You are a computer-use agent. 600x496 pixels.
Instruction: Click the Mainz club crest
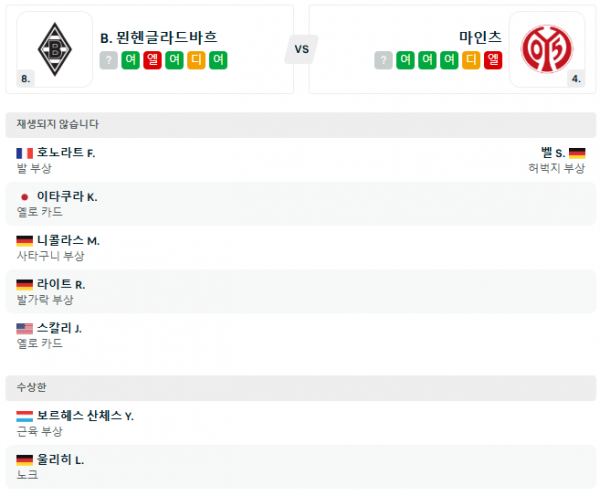pos(544,47)
